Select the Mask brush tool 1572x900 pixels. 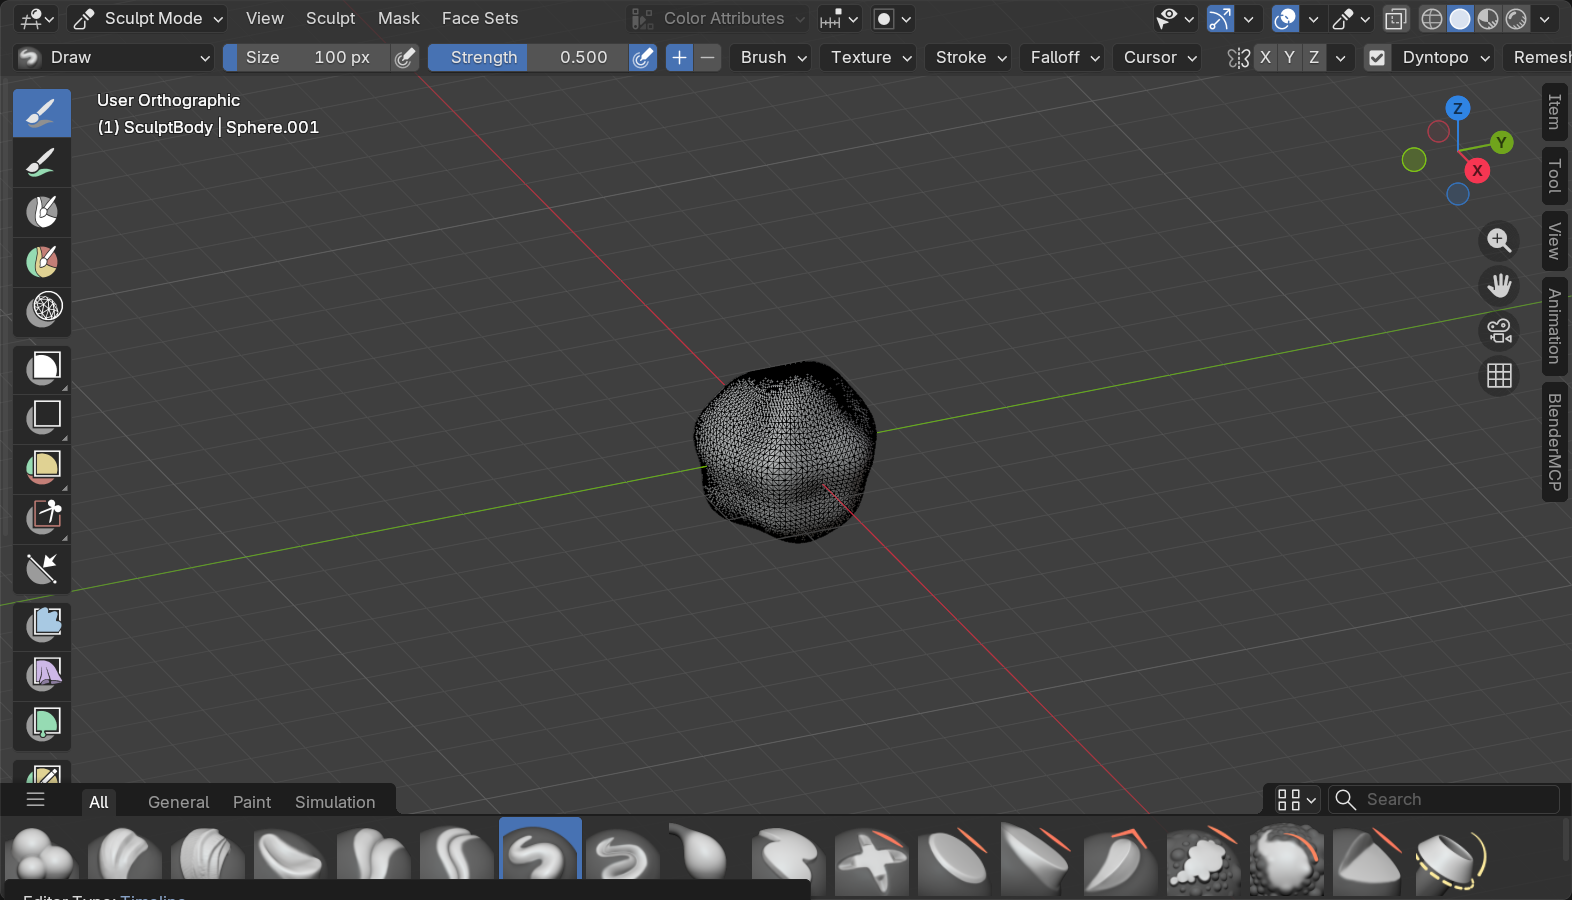click(42, 212)
